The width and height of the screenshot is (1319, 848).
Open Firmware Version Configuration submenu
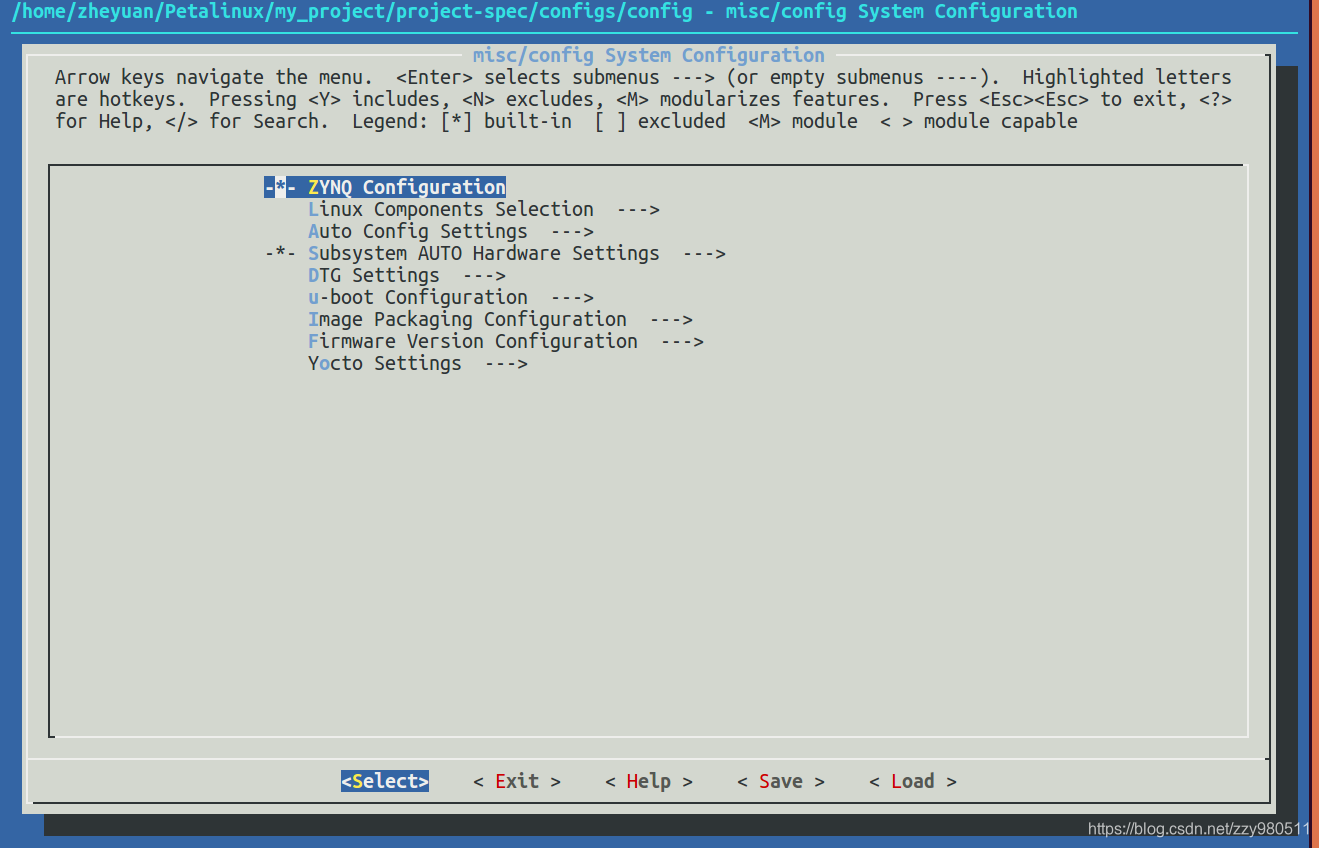coord(506,341)
